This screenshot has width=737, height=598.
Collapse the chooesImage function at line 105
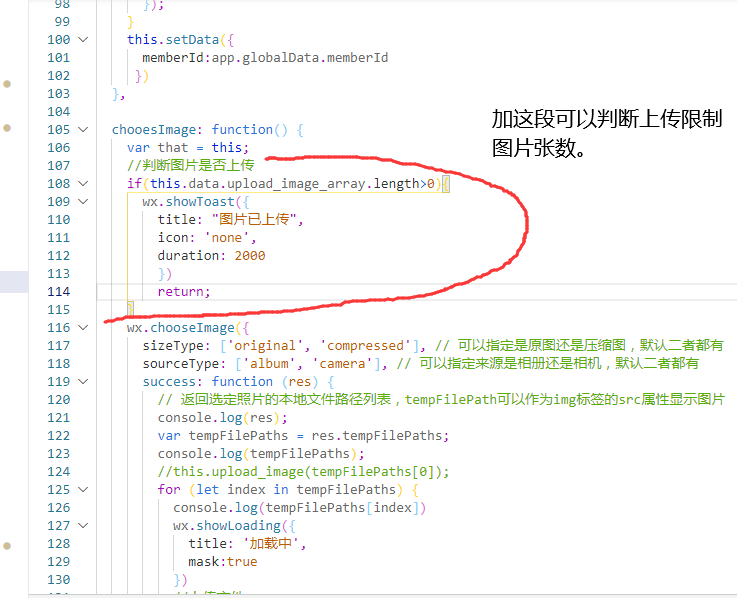83,130
